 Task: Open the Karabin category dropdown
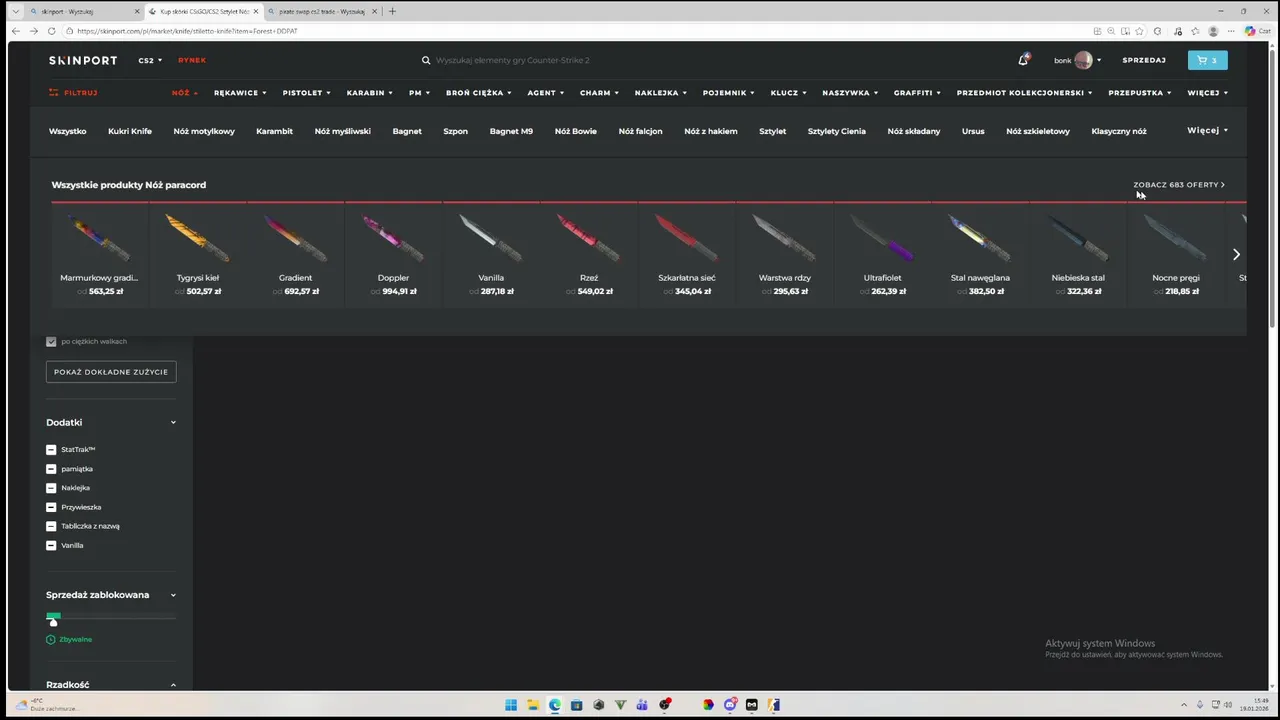click(369, 92)
